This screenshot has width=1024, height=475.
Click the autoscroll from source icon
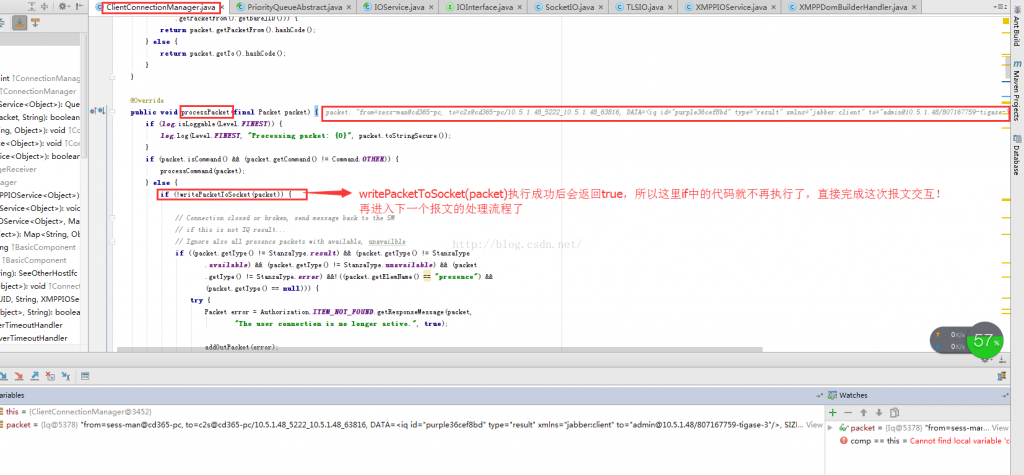coord(42,6)
